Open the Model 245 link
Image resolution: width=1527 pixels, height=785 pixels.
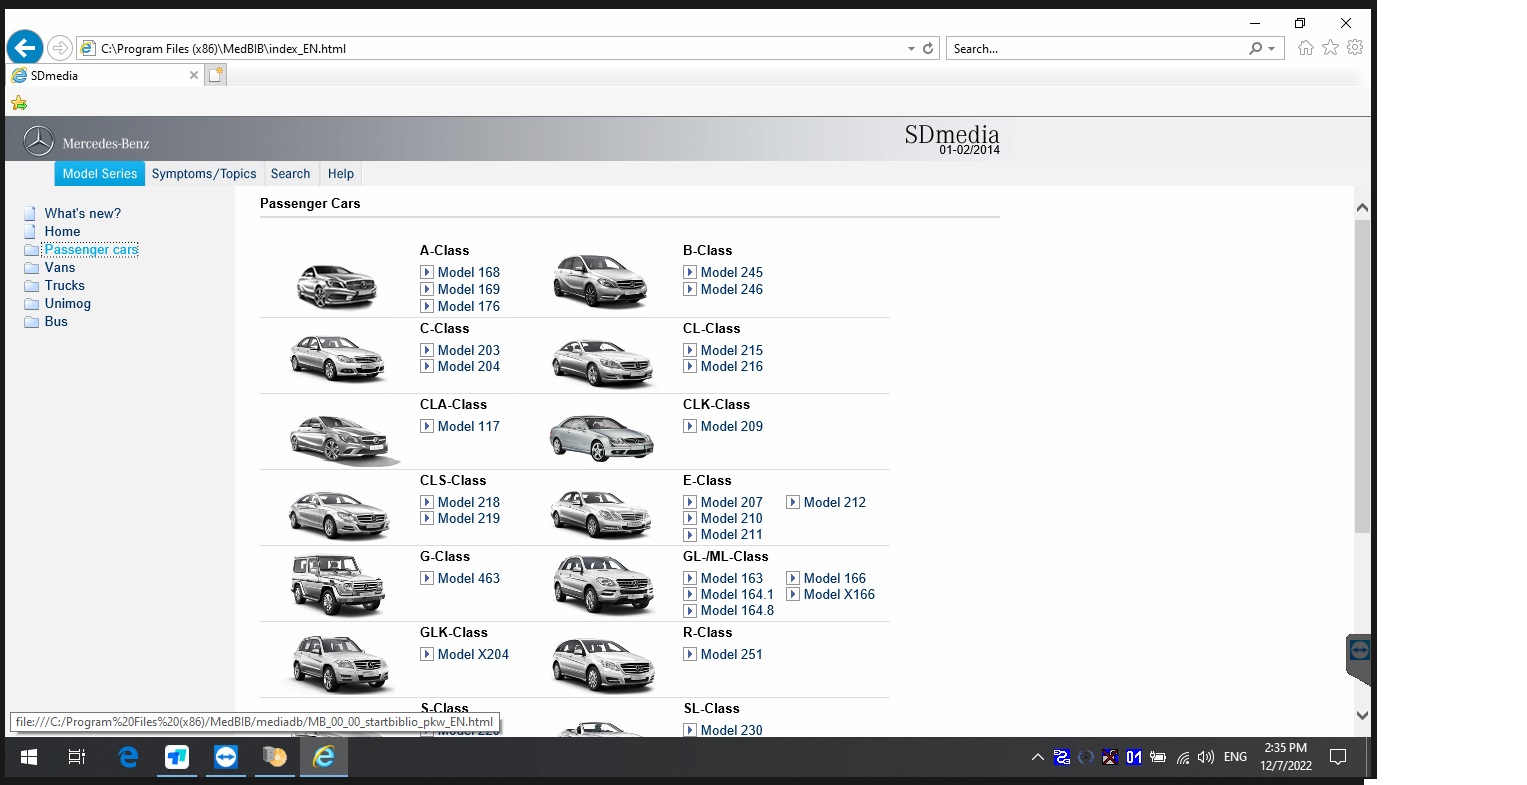click(x=732, y=272)
